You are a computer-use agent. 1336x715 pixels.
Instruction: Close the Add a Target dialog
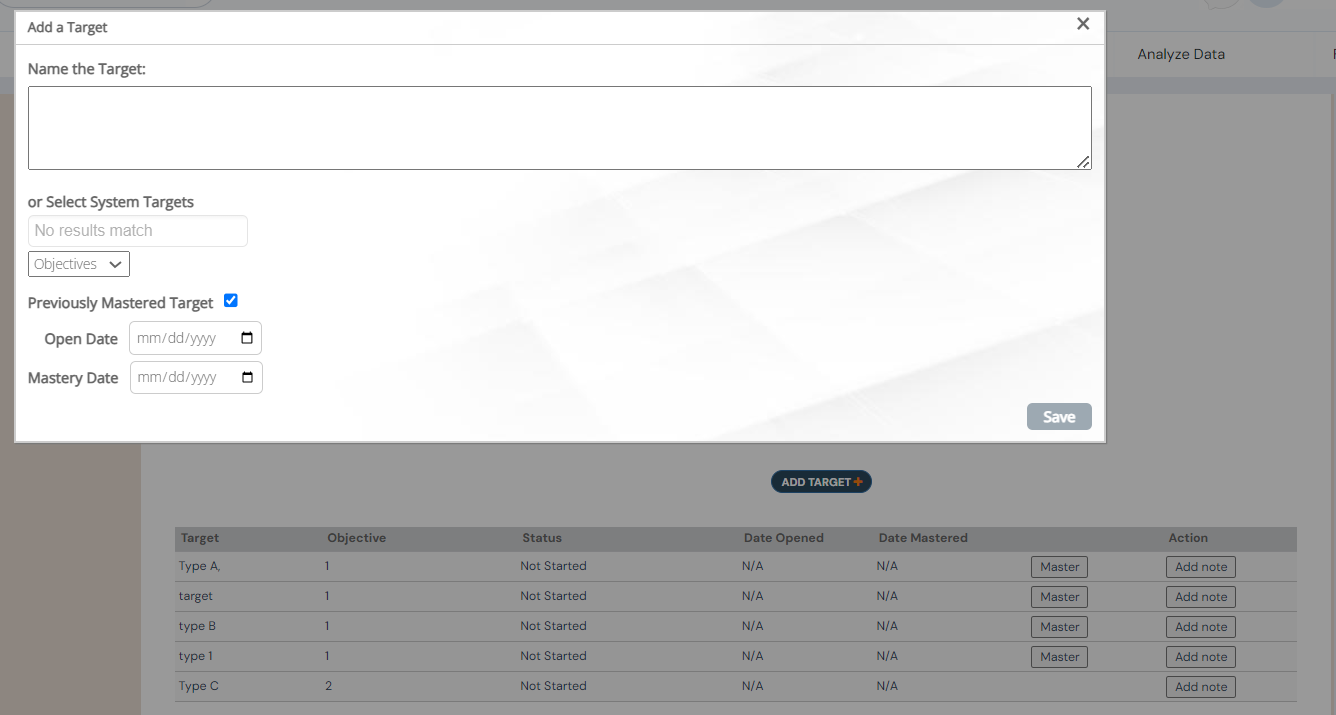tap(1083, 24)
